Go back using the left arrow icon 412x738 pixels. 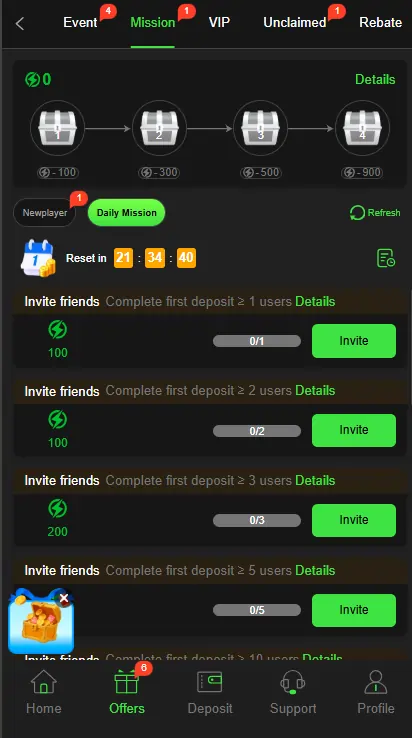[20, 24]
